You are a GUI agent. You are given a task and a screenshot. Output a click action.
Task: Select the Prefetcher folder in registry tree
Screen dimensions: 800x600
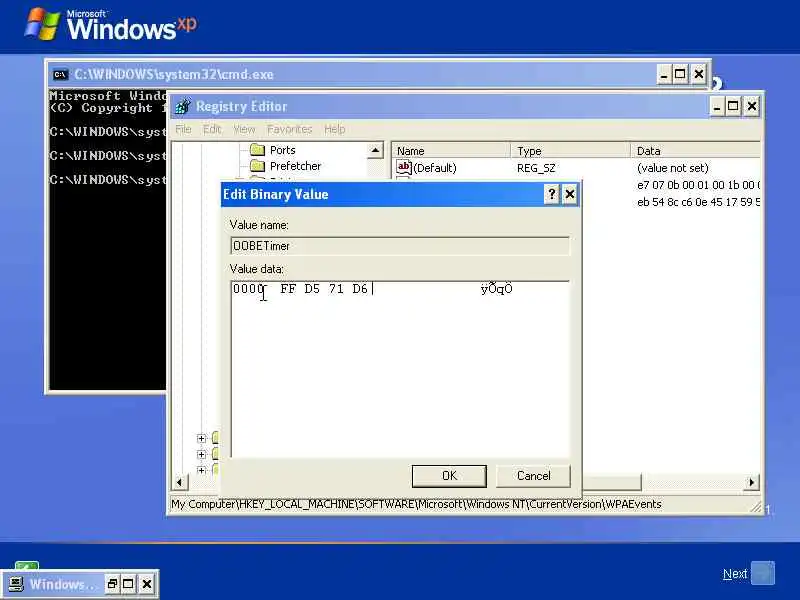(295, 166)
